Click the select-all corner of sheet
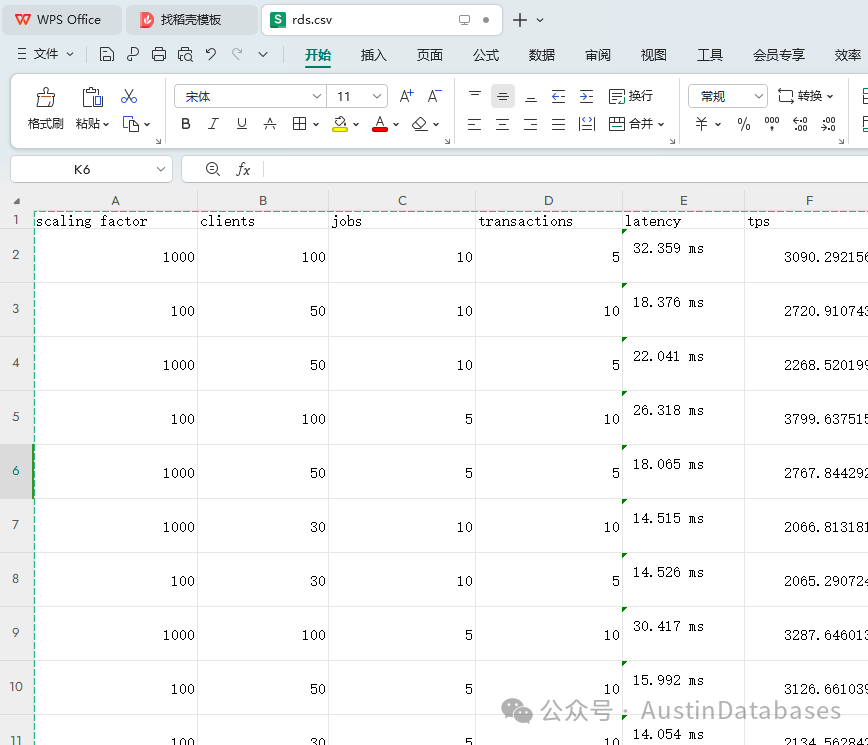The image size is (868, 745). 17,201
